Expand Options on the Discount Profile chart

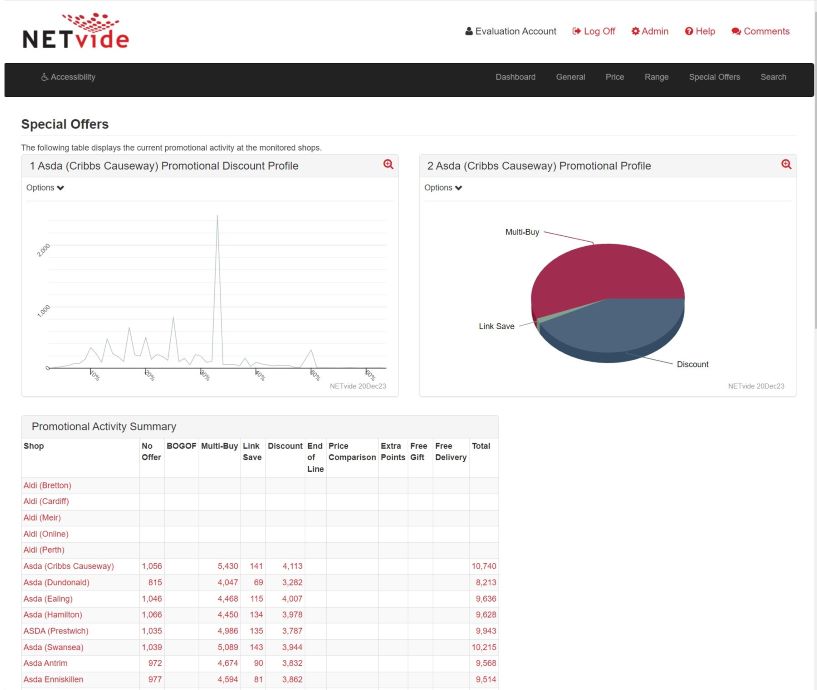45,188
